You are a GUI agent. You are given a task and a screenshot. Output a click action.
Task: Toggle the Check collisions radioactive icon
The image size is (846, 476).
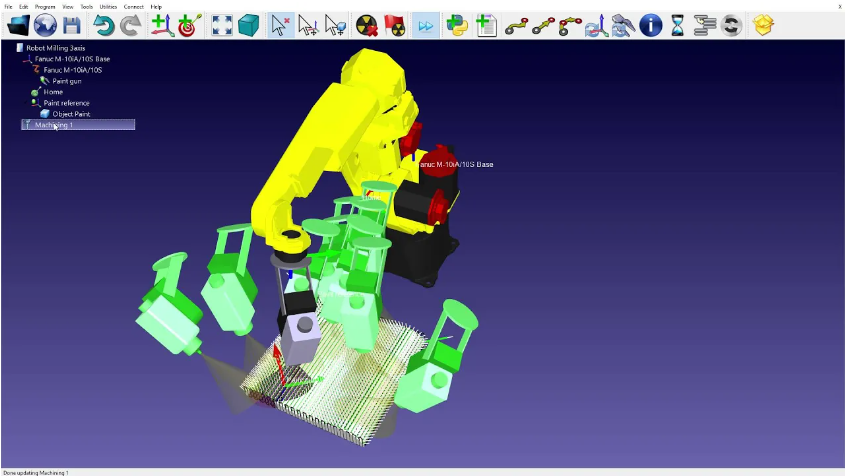[367, 25]
